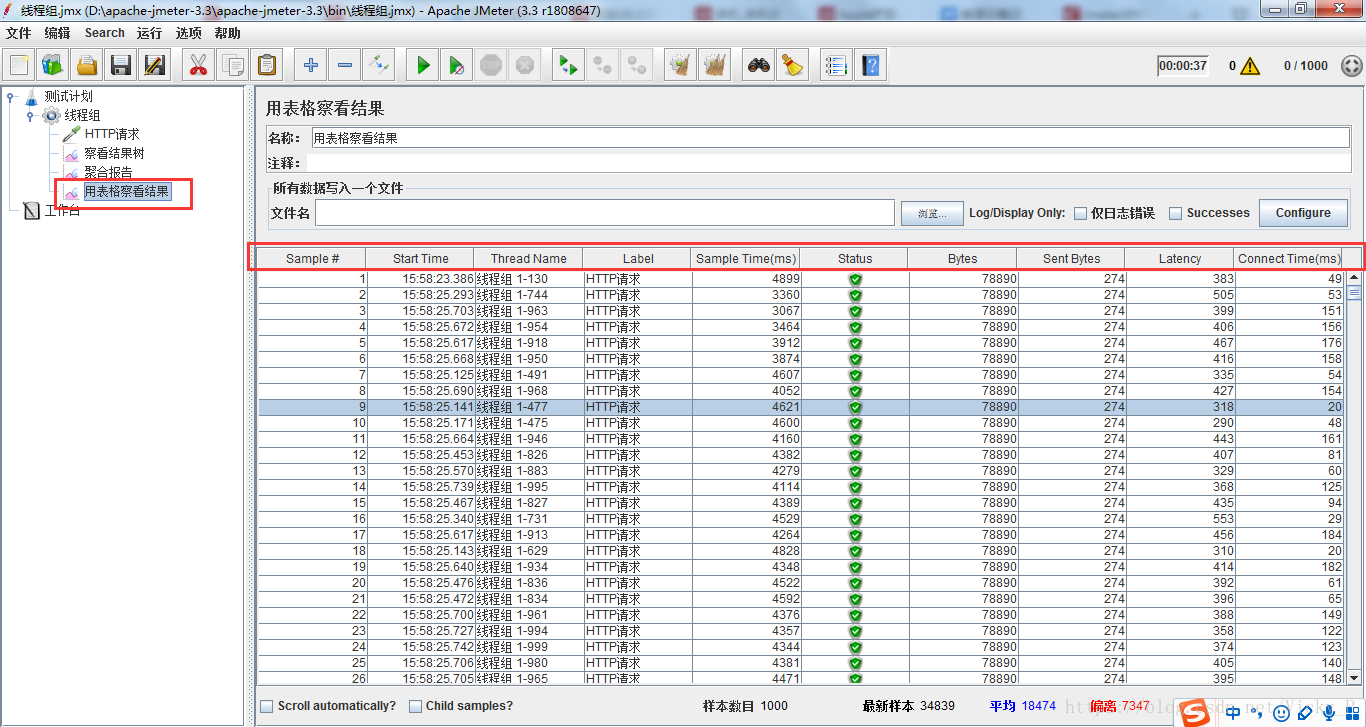Open the Templates icon in toolbar

pos(53,66)
